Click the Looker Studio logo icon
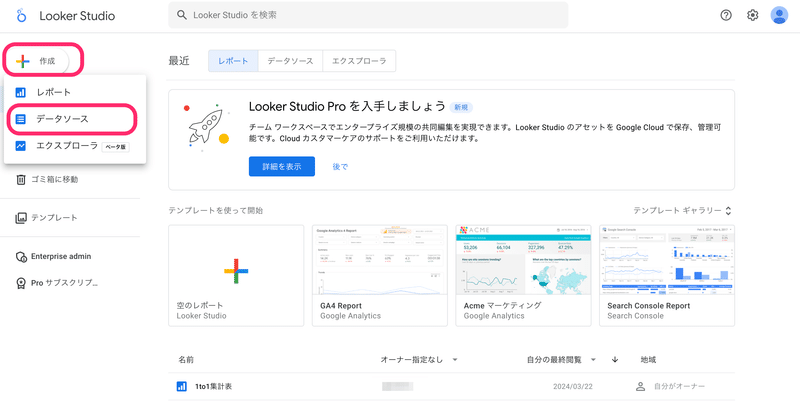 20,16
